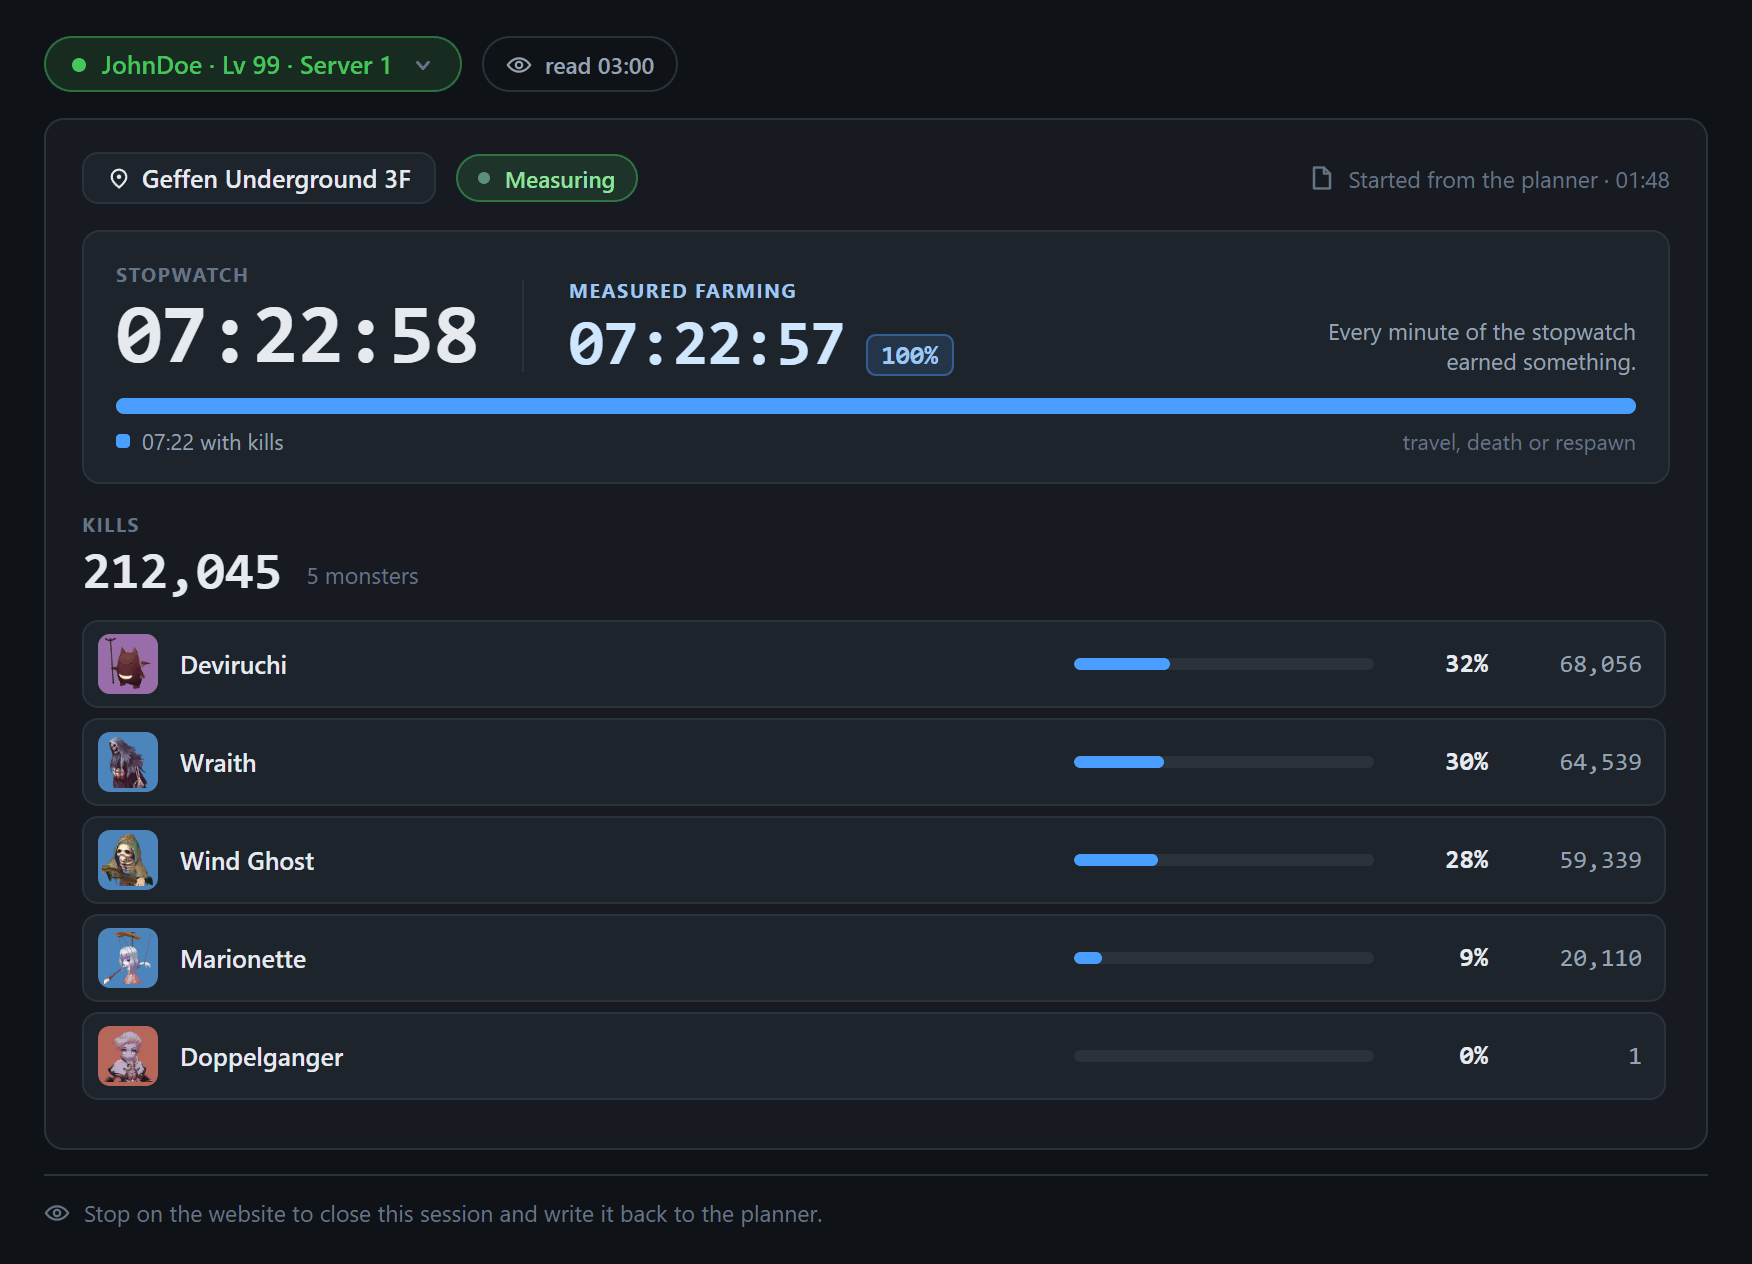Click the 07:22 with kills legend text
Screen dimensions: 1752x1264
click(212, 442)
